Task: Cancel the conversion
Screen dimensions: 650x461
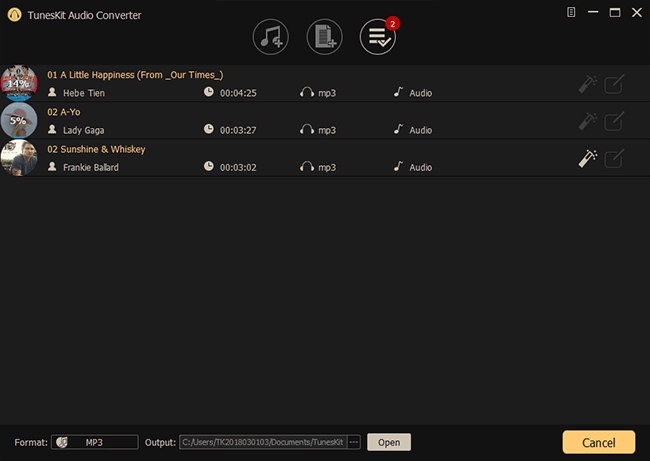Action: click(599, 442)
